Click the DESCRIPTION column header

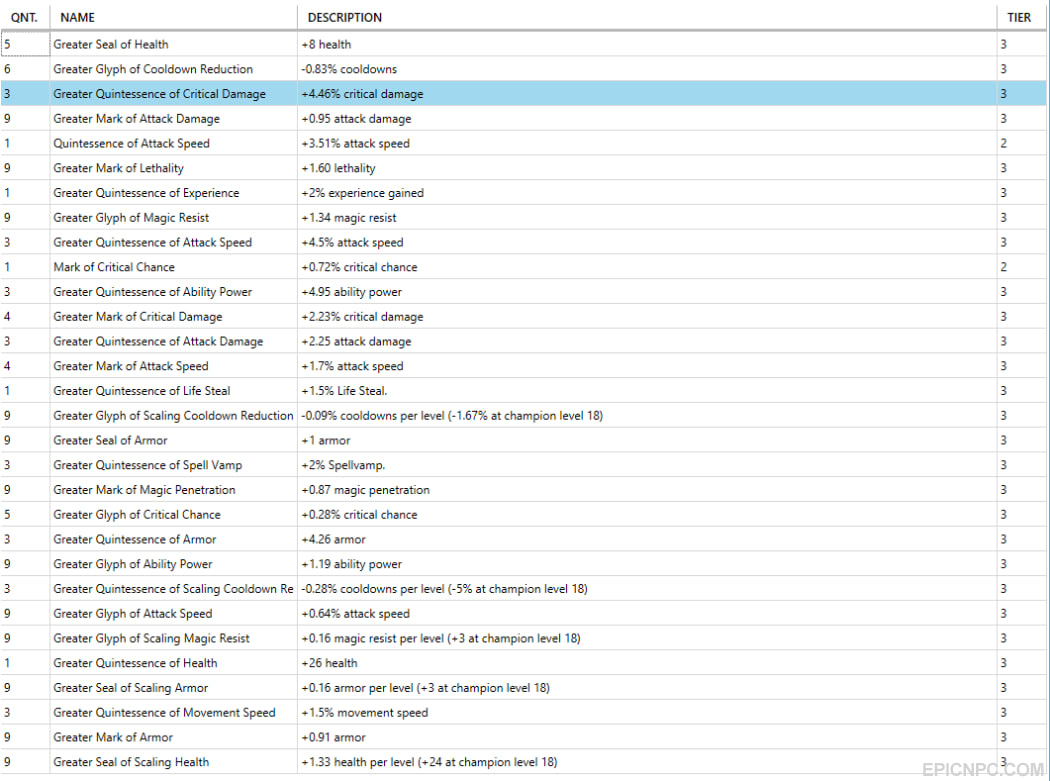(647, 17)
